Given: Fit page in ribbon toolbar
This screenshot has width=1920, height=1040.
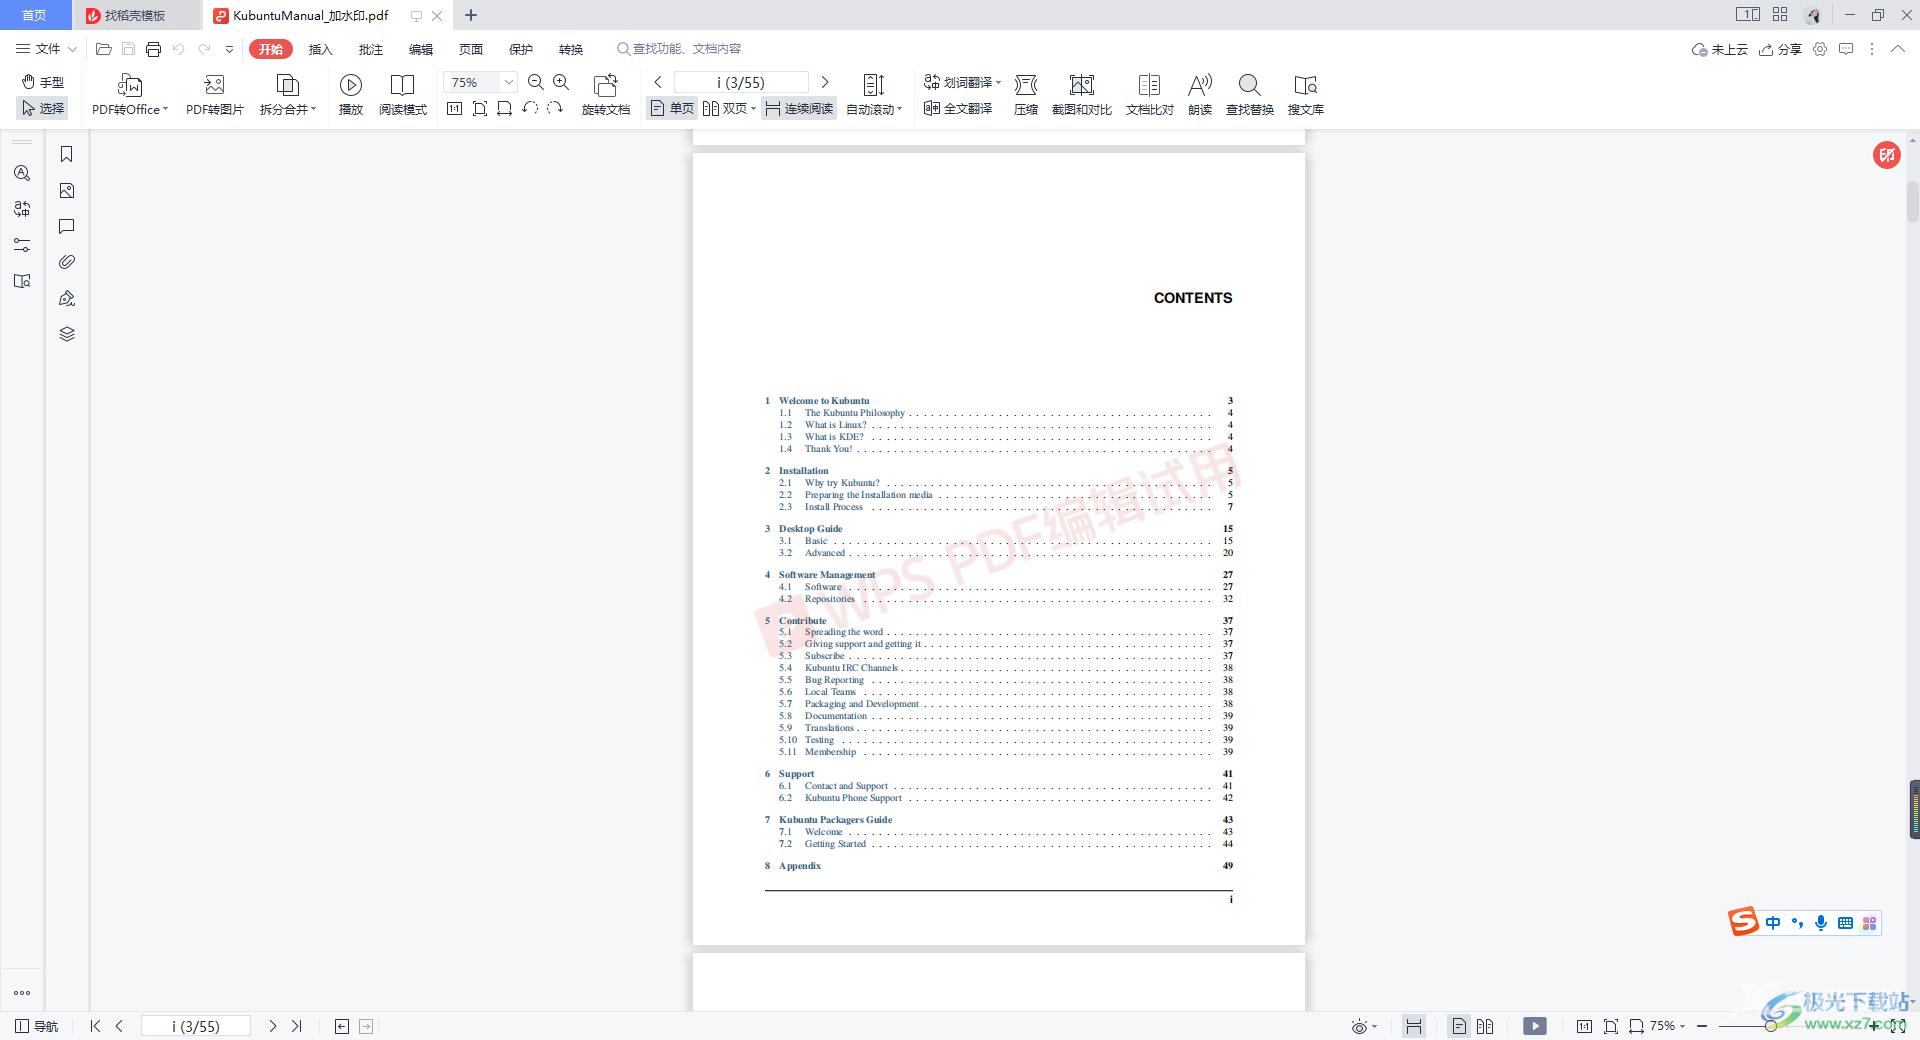Looking at the screenshot, I should [x=480, y=108].
